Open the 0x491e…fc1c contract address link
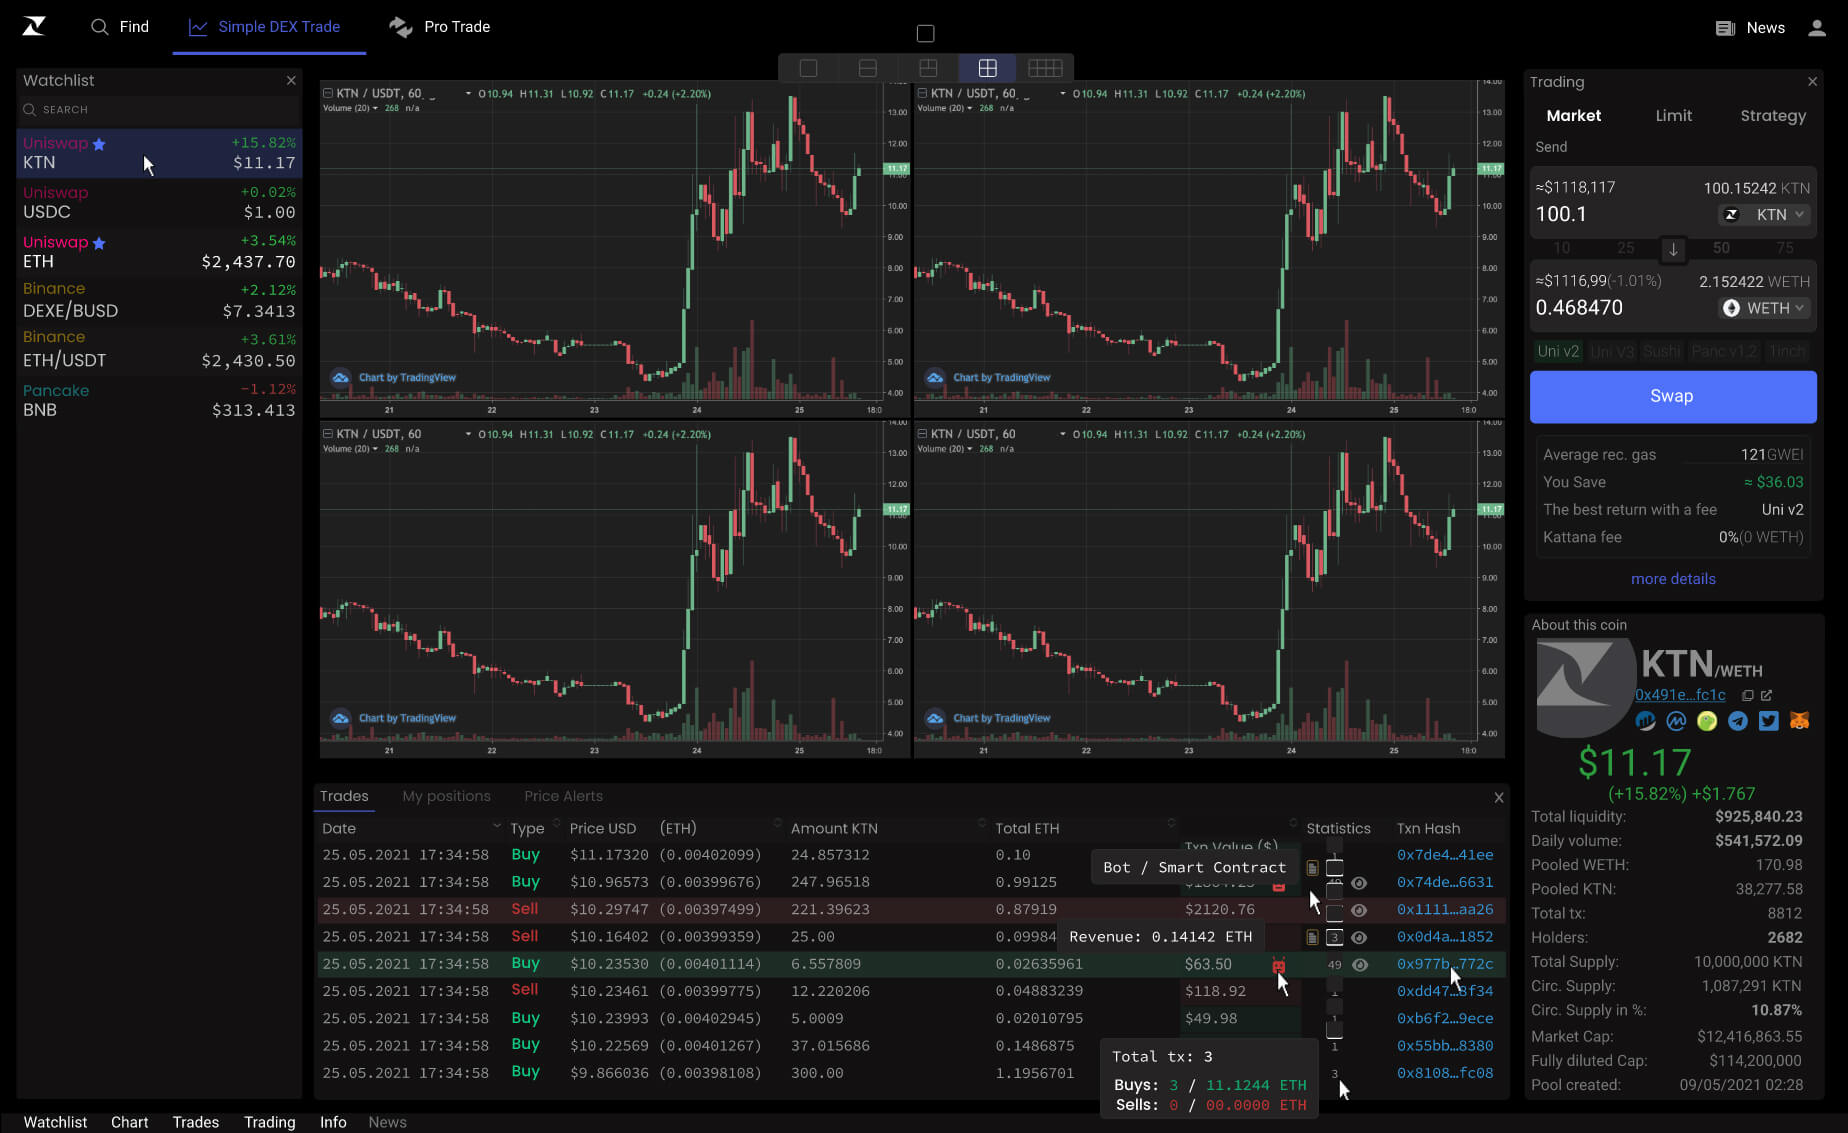The height and width of the screenshot is (1133, 1848). [1680, 696]
